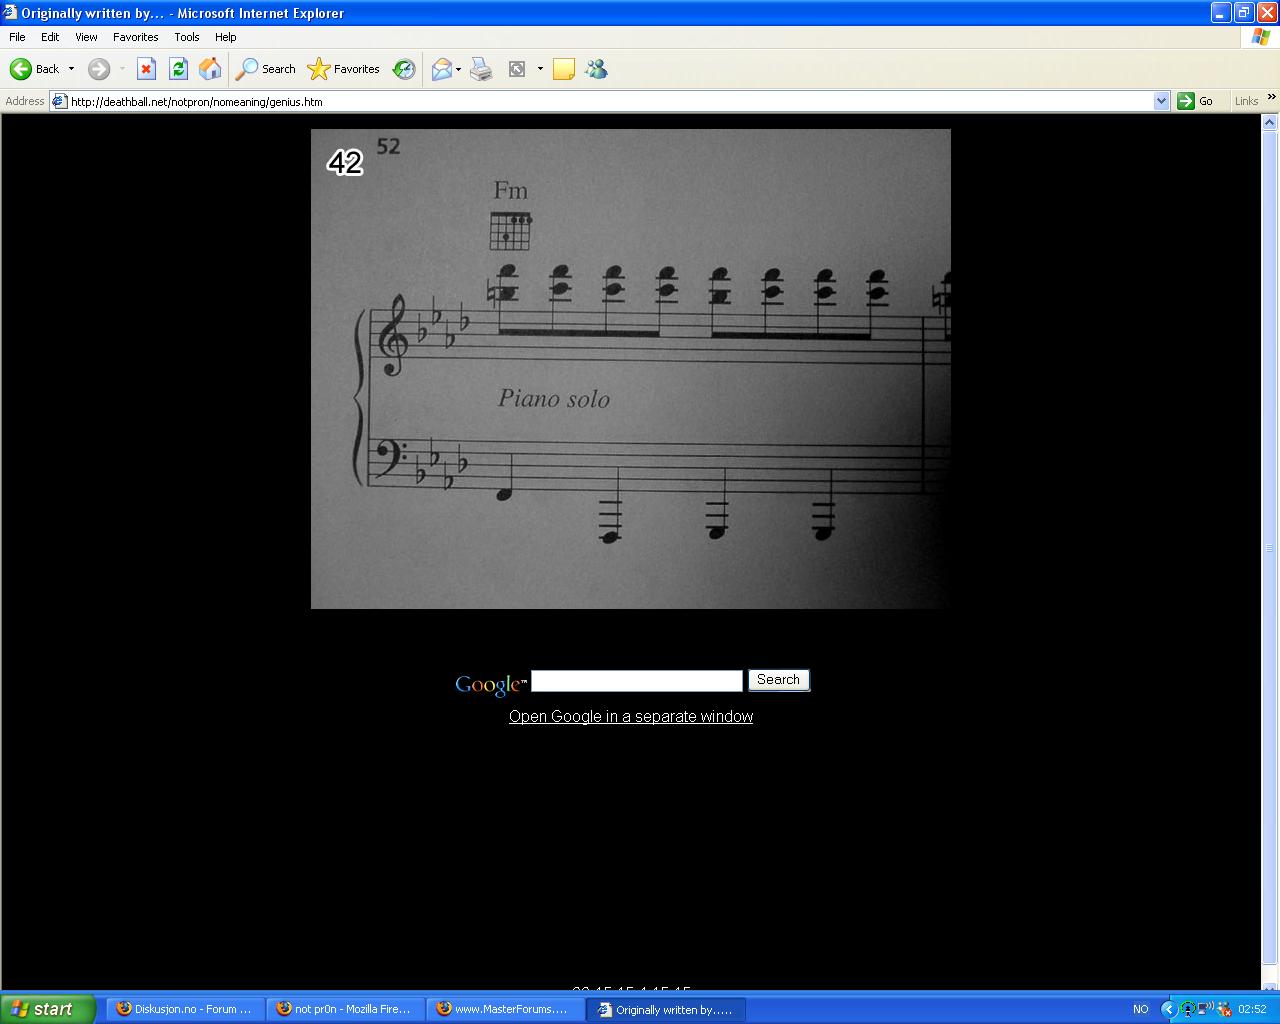Click the full-screen toolbar icon
Viewport: 1280px width, 1024px height.
pos(517,69)
